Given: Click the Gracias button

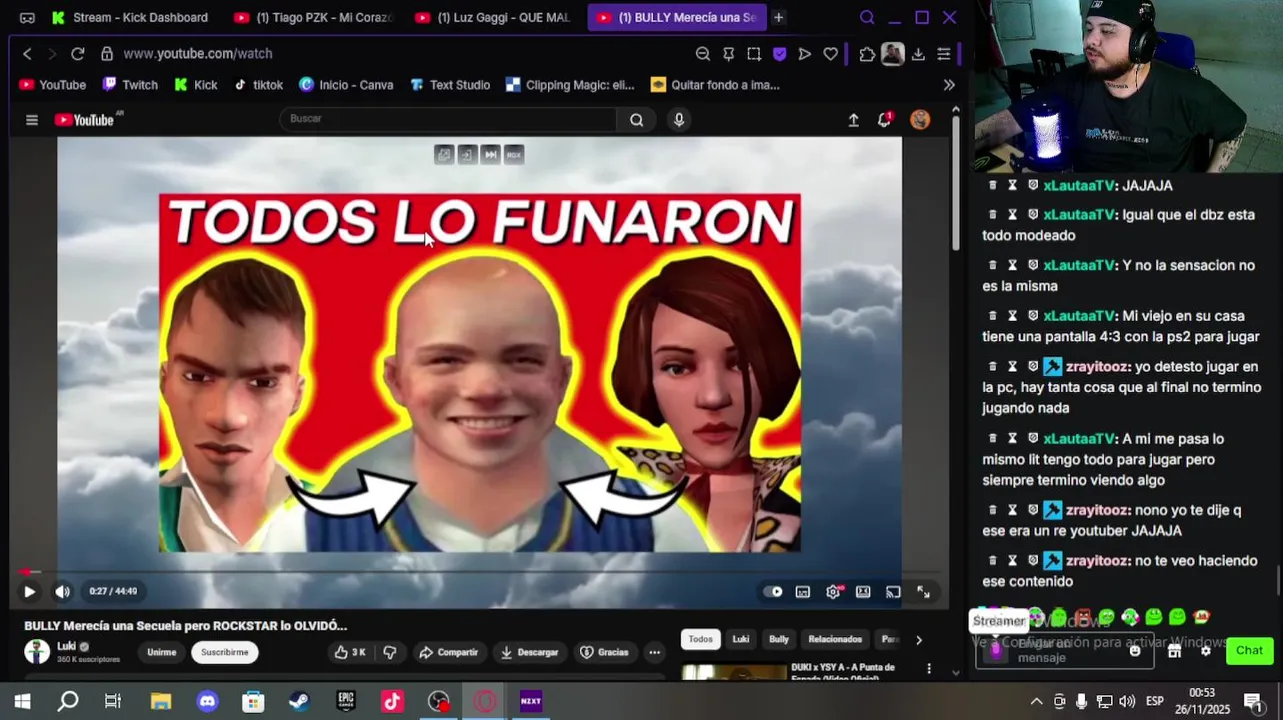Looking at the screenshot, I should pyautogui.click(x=604, y=652).
